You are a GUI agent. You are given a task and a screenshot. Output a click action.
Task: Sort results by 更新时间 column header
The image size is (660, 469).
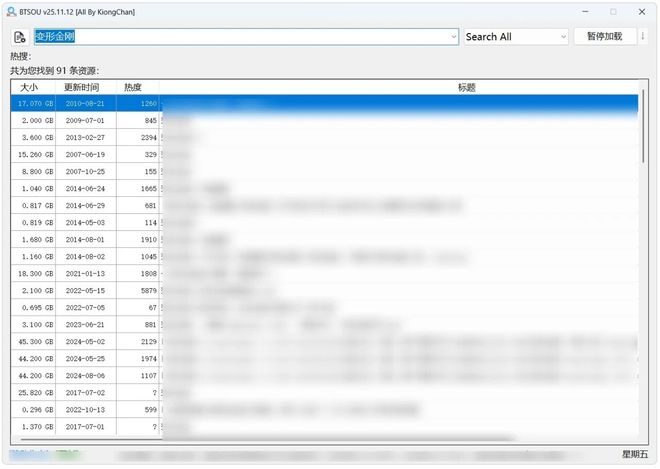(87, 87)
